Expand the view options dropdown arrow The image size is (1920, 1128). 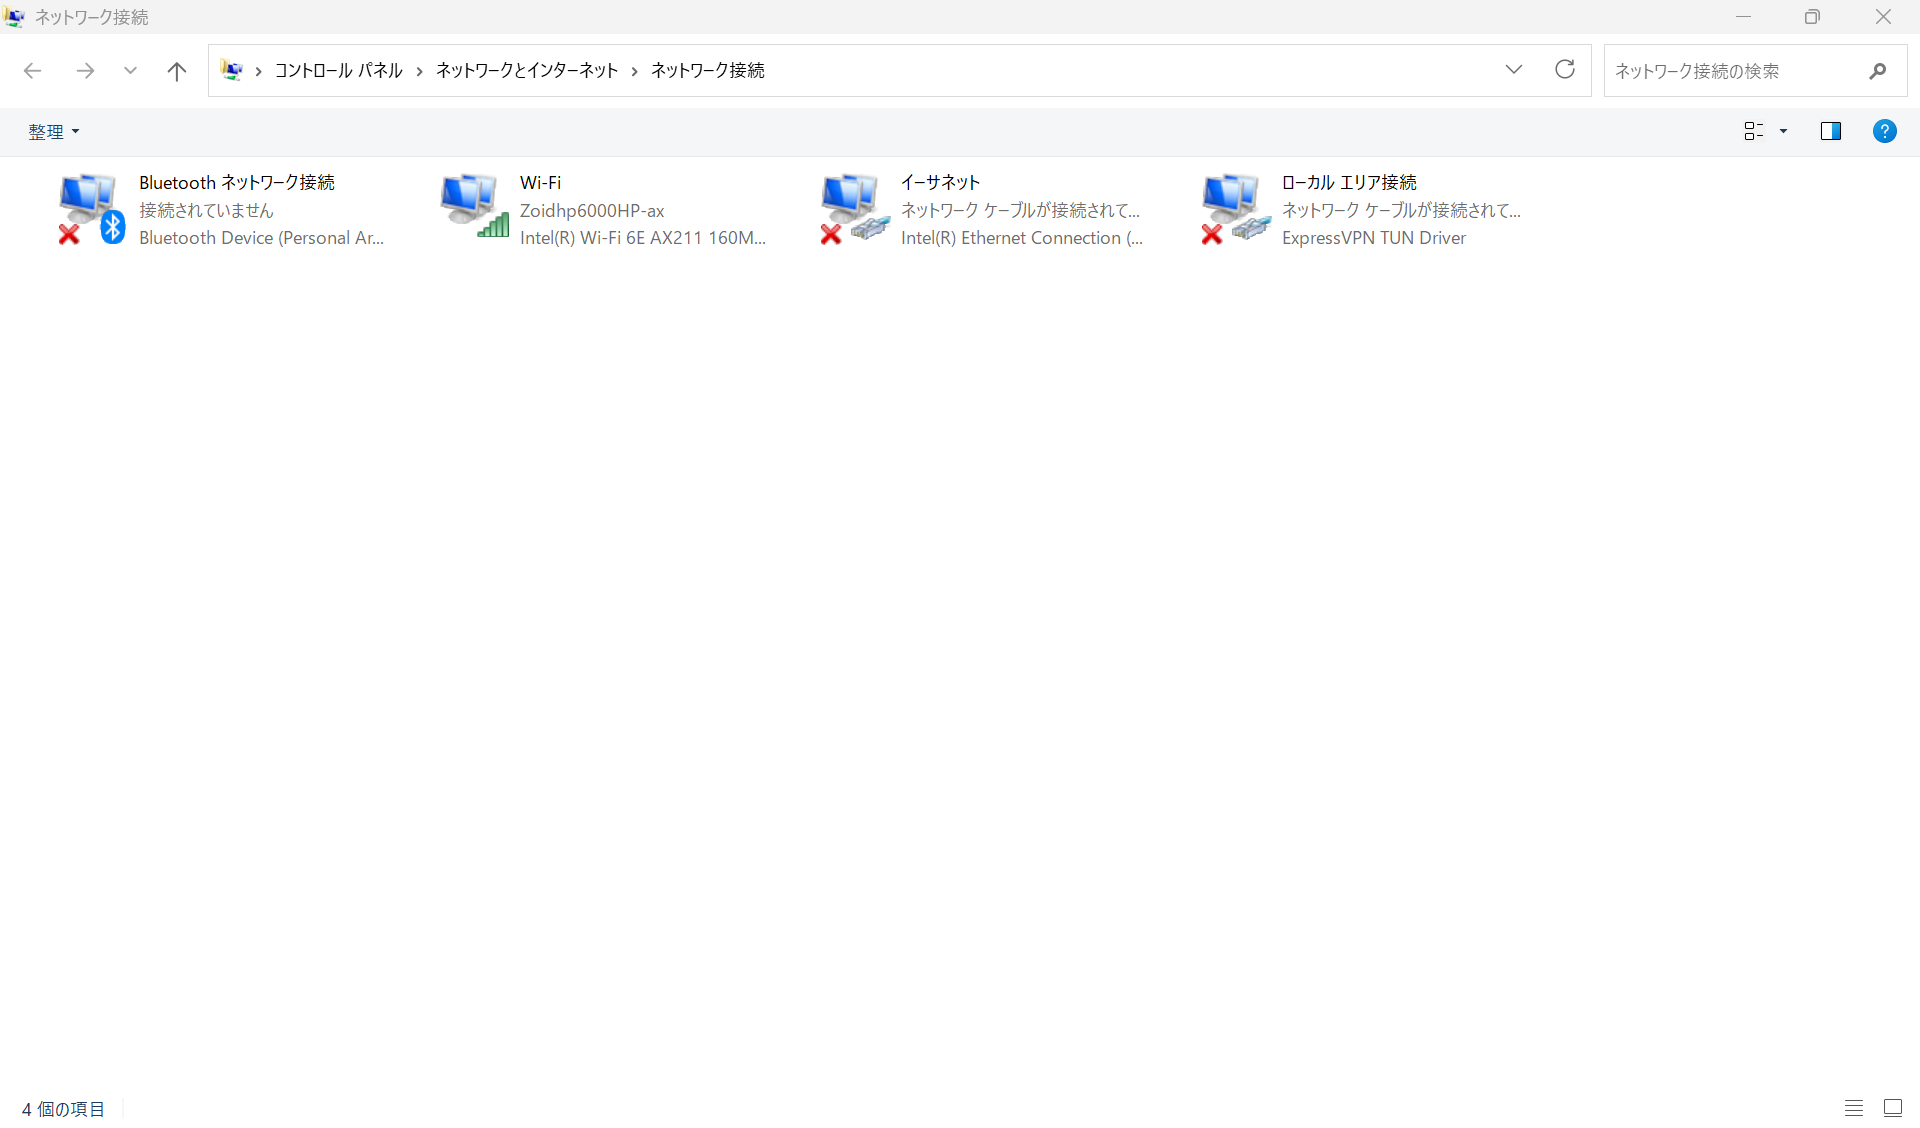pyautogui.click(x=1783, y=131)
